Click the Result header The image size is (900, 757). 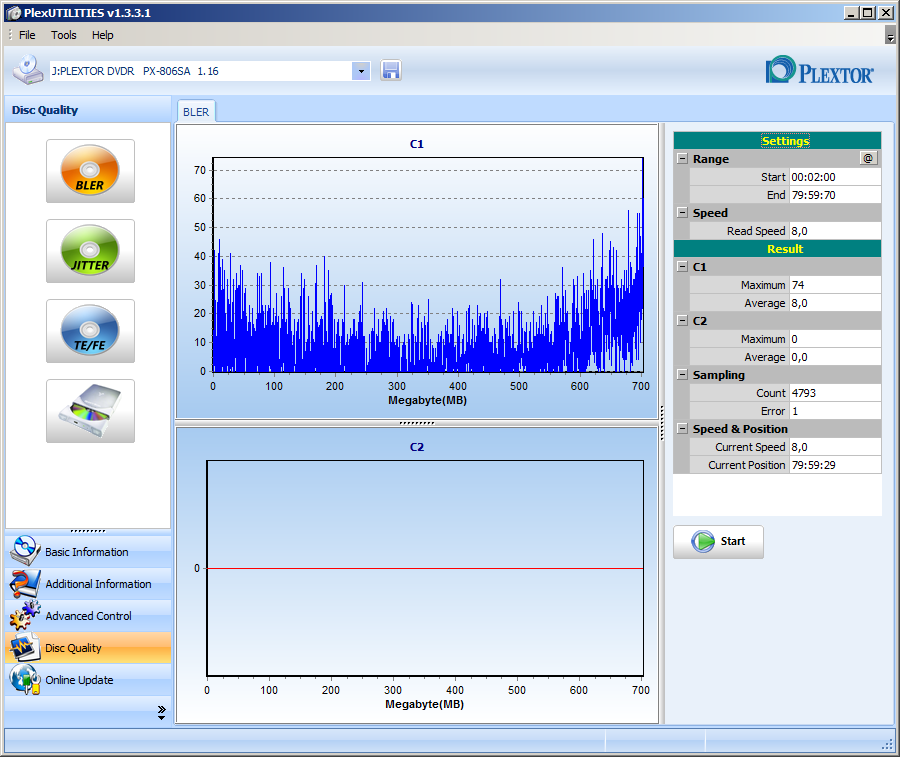(777, 249)
